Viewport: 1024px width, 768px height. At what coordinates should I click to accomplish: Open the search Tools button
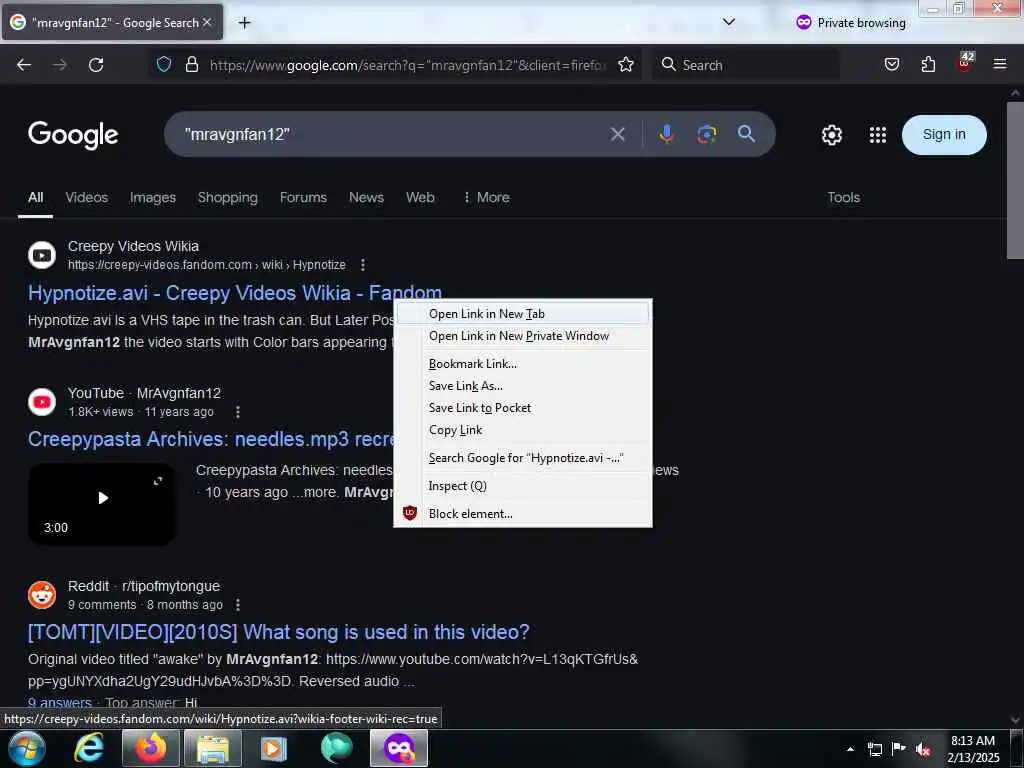843,197
